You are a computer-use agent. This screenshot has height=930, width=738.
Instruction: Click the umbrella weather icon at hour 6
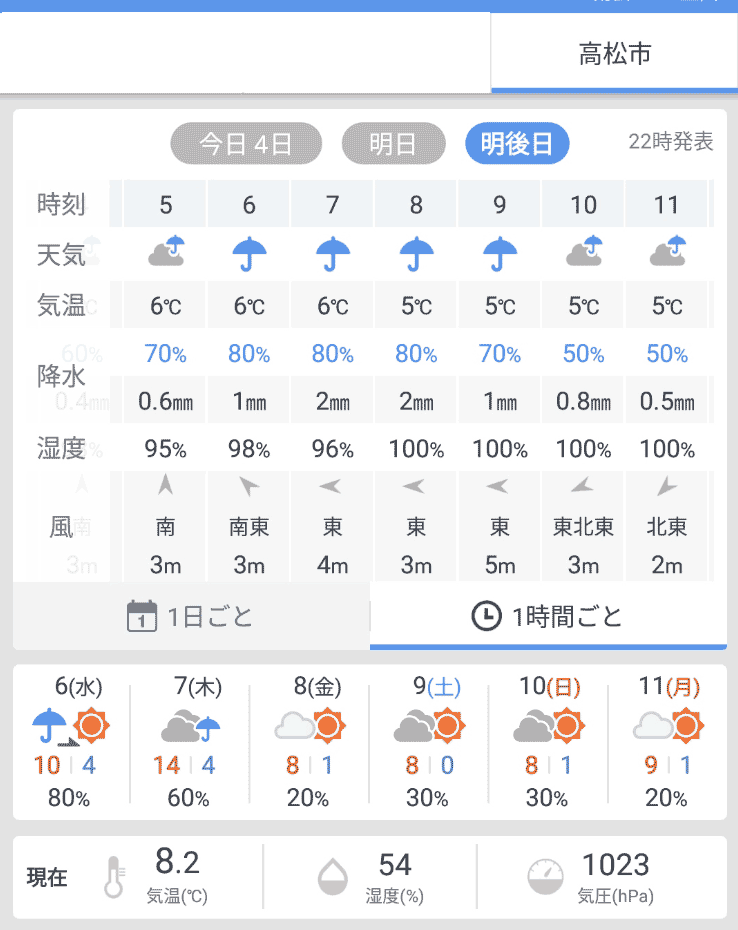(249, 253)
